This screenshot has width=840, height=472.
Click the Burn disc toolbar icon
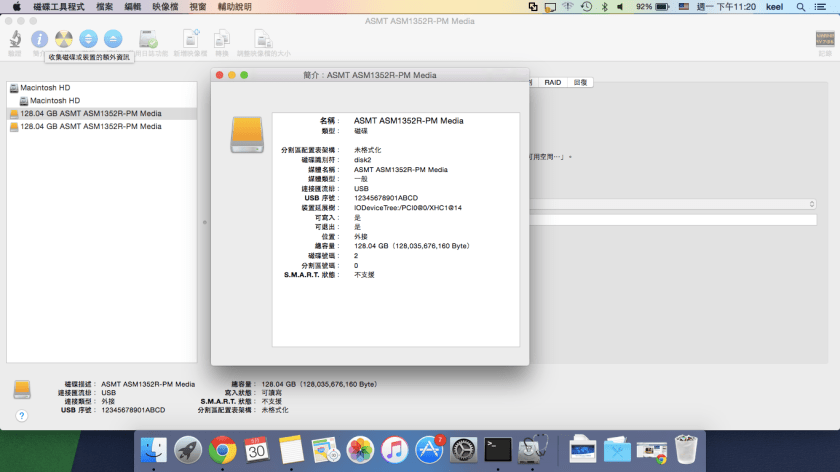click(x=63, y=40)
